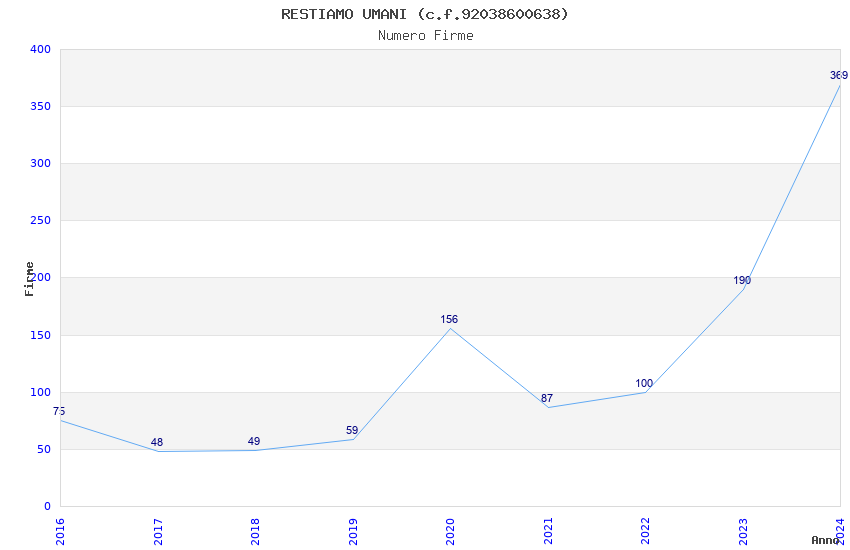Select the 48 data label for 2017
Viewport: 850px width, 550px height.
coord(157,443)
